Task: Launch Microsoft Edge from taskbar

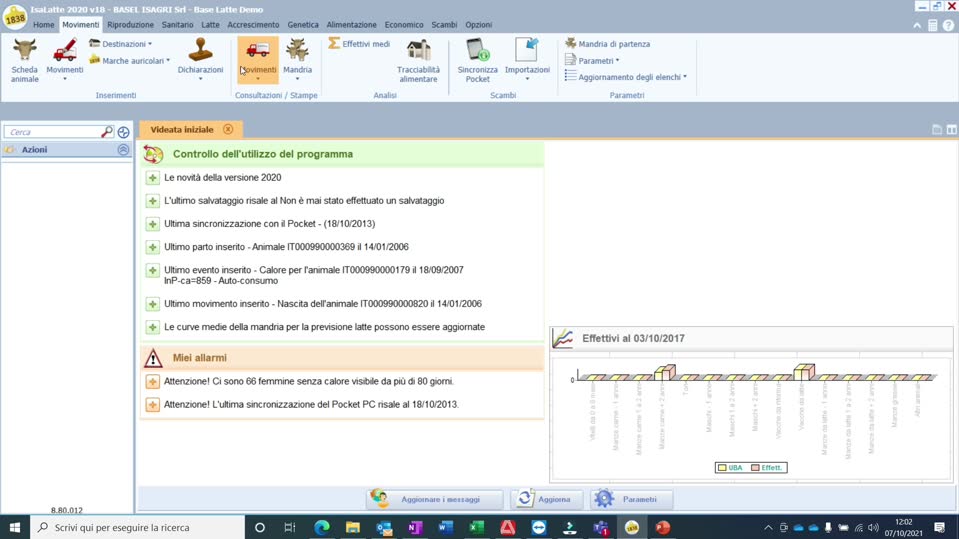Action: tap(322, 527)
